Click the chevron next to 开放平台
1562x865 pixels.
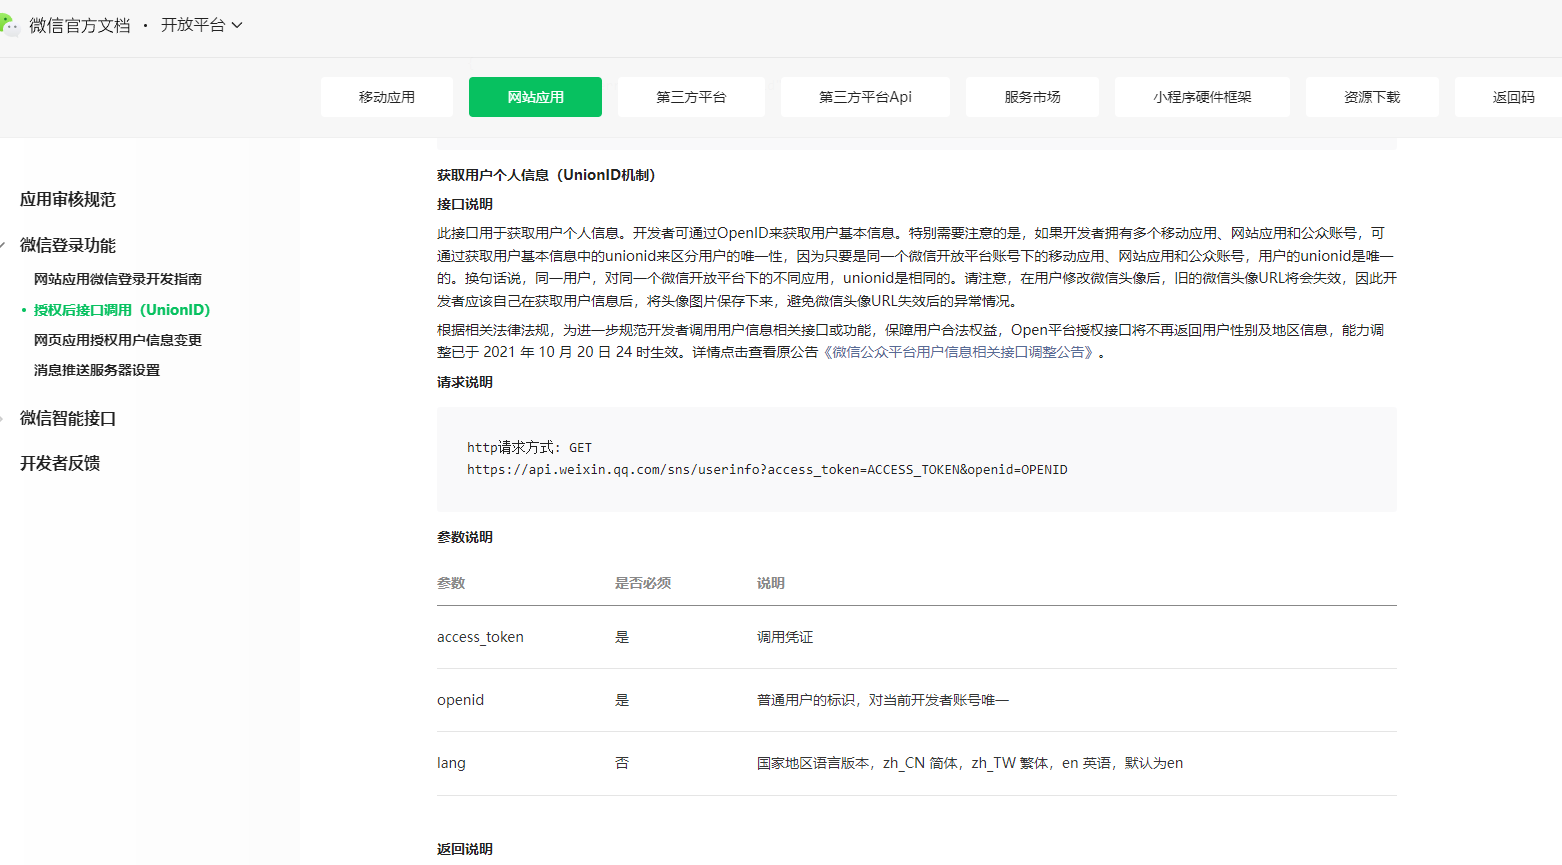coord(237,25)
